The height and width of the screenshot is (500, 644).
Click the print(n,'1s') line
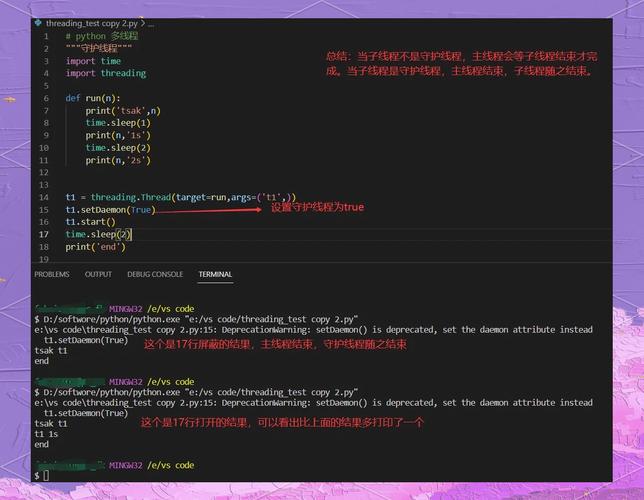coord(118,135)
